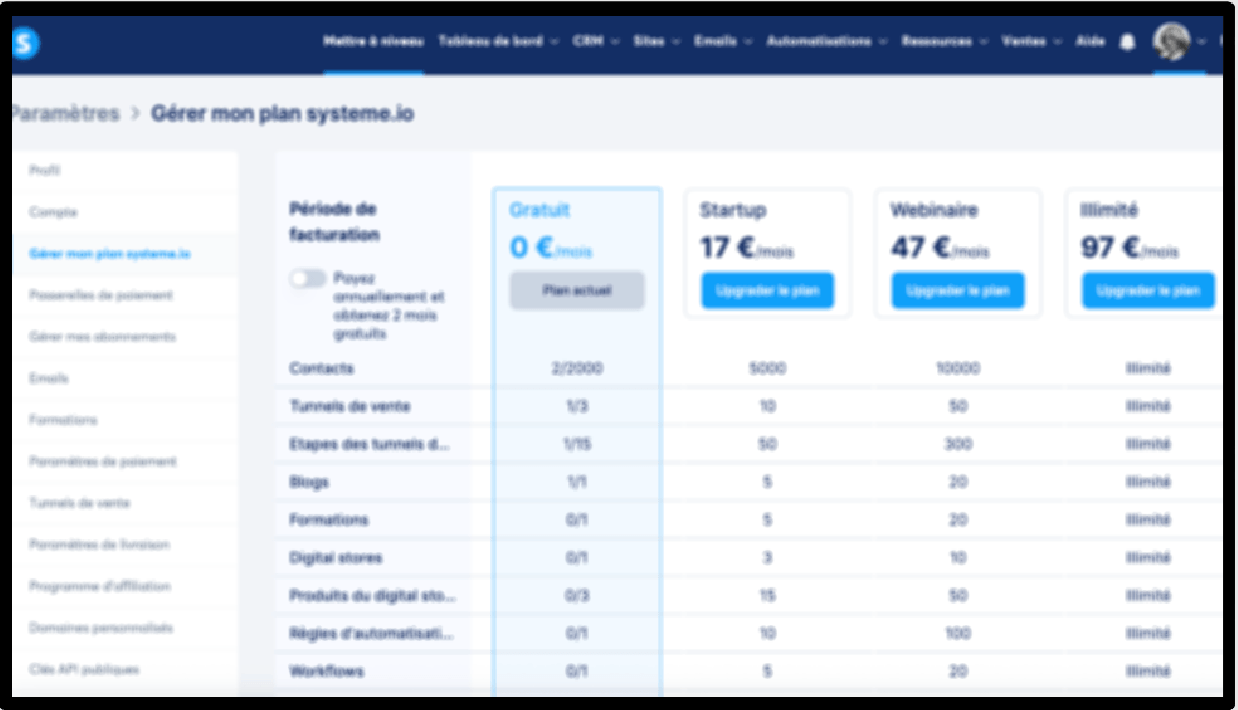1238x710 pixels.
Task: Click the 5000 contacts value
Action: pos(767,369)
